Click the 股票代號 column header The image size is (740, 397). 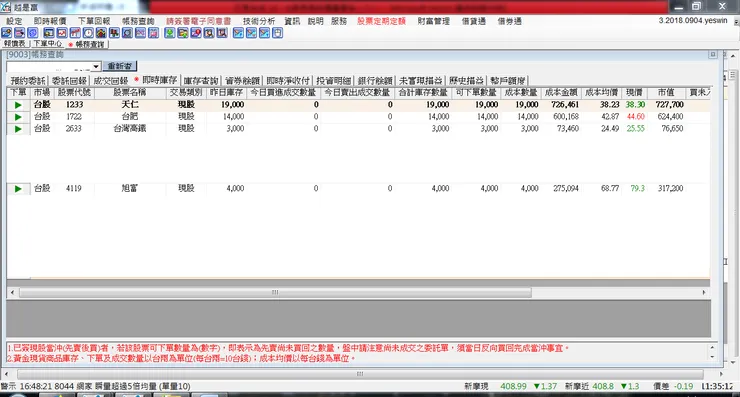coord(74,93)
